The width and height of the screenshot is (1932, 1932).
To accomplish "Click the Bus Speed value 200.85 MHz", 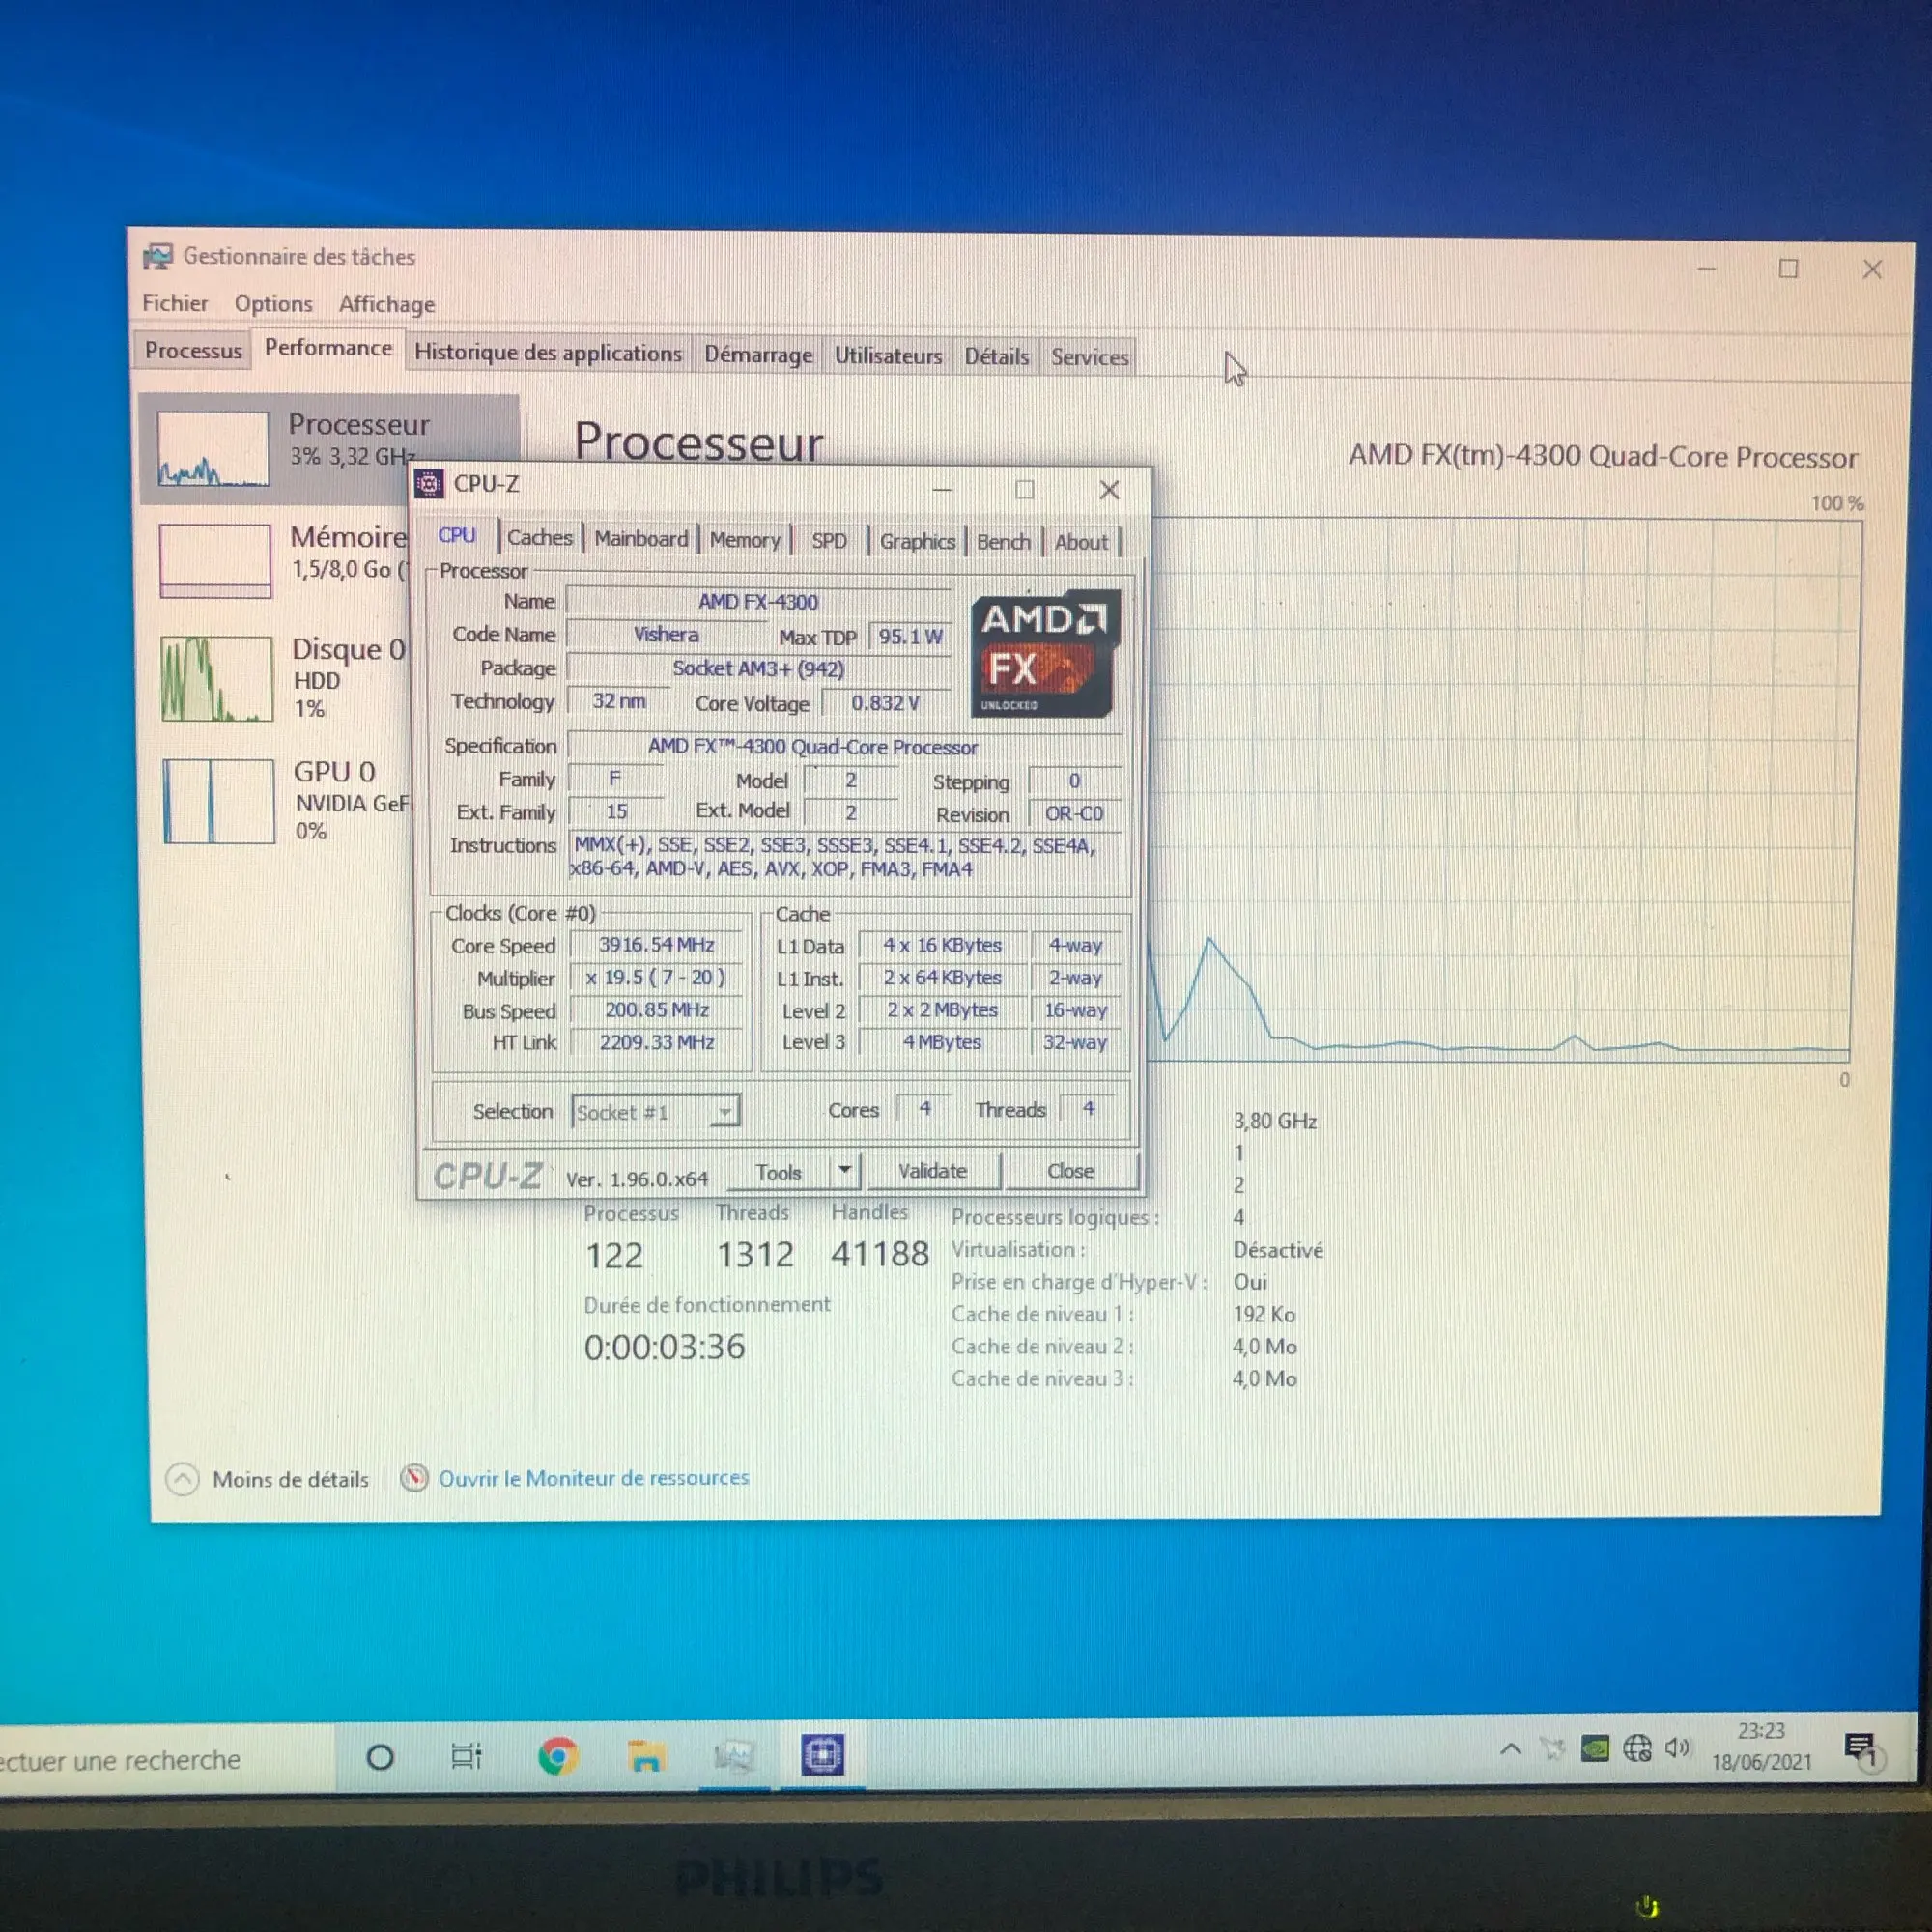I will (x=656, y=1010).
